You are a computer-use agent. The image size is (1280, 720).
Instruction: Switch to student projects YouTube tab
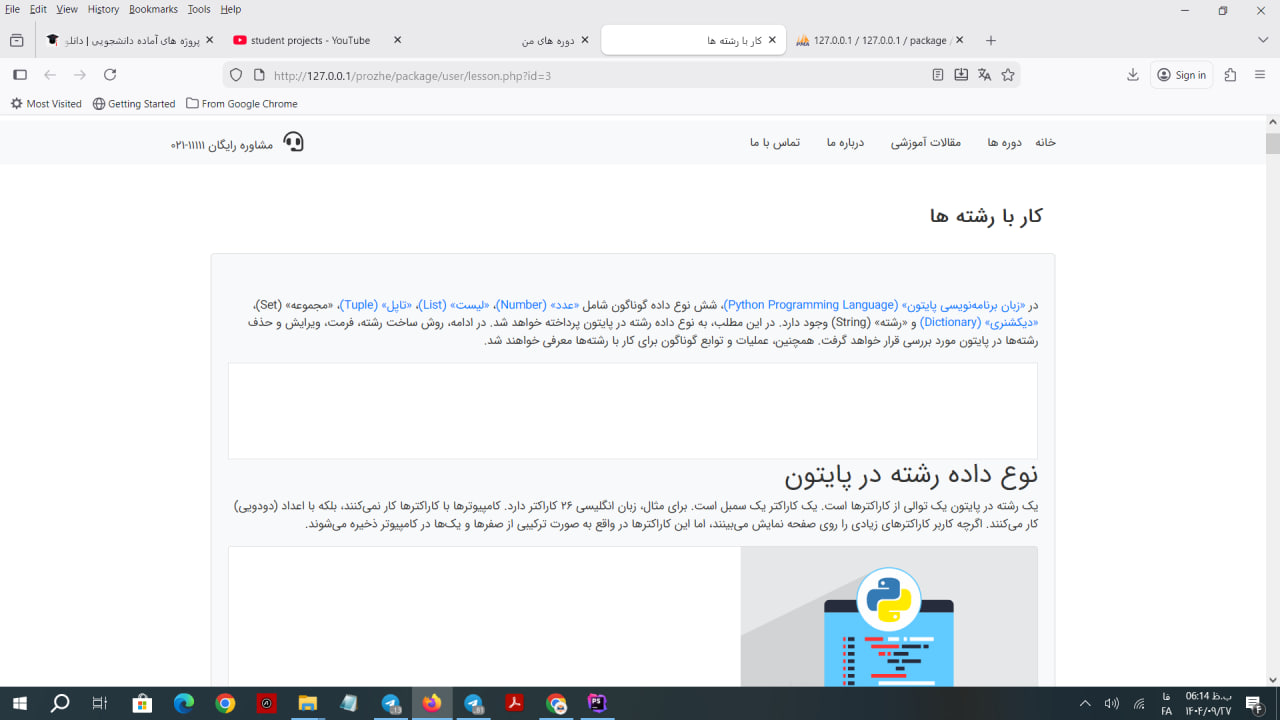310,40
